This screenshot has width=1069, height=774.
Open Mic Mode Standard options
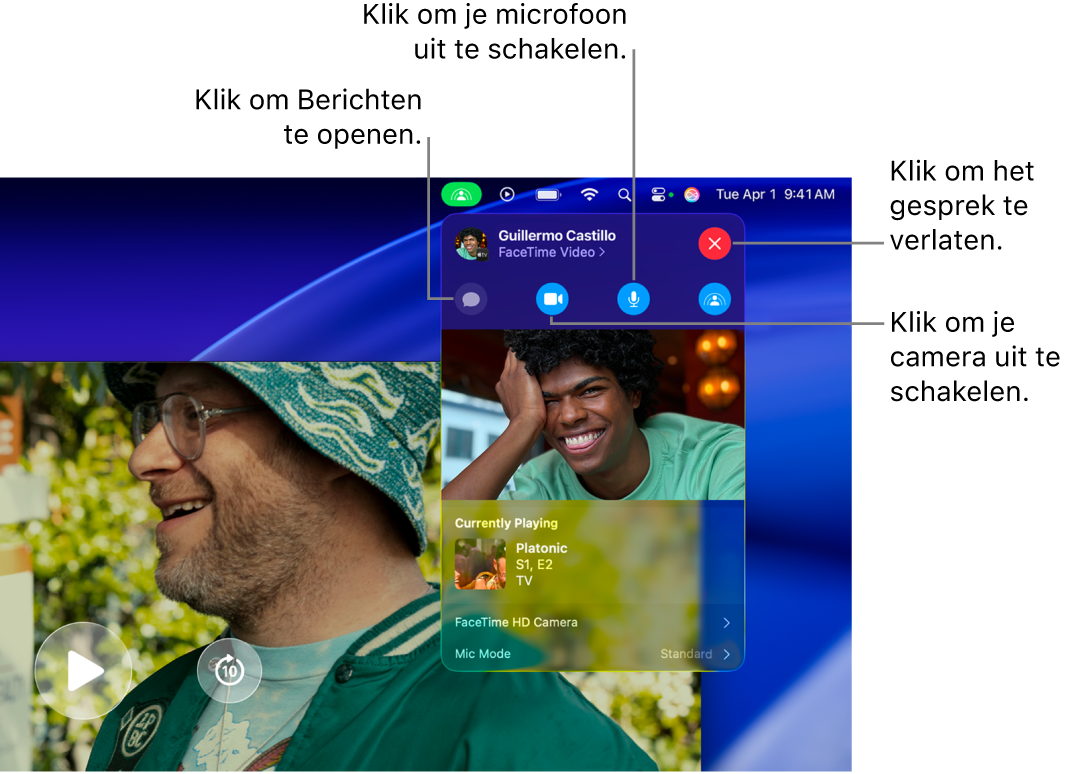click(592, 654)
